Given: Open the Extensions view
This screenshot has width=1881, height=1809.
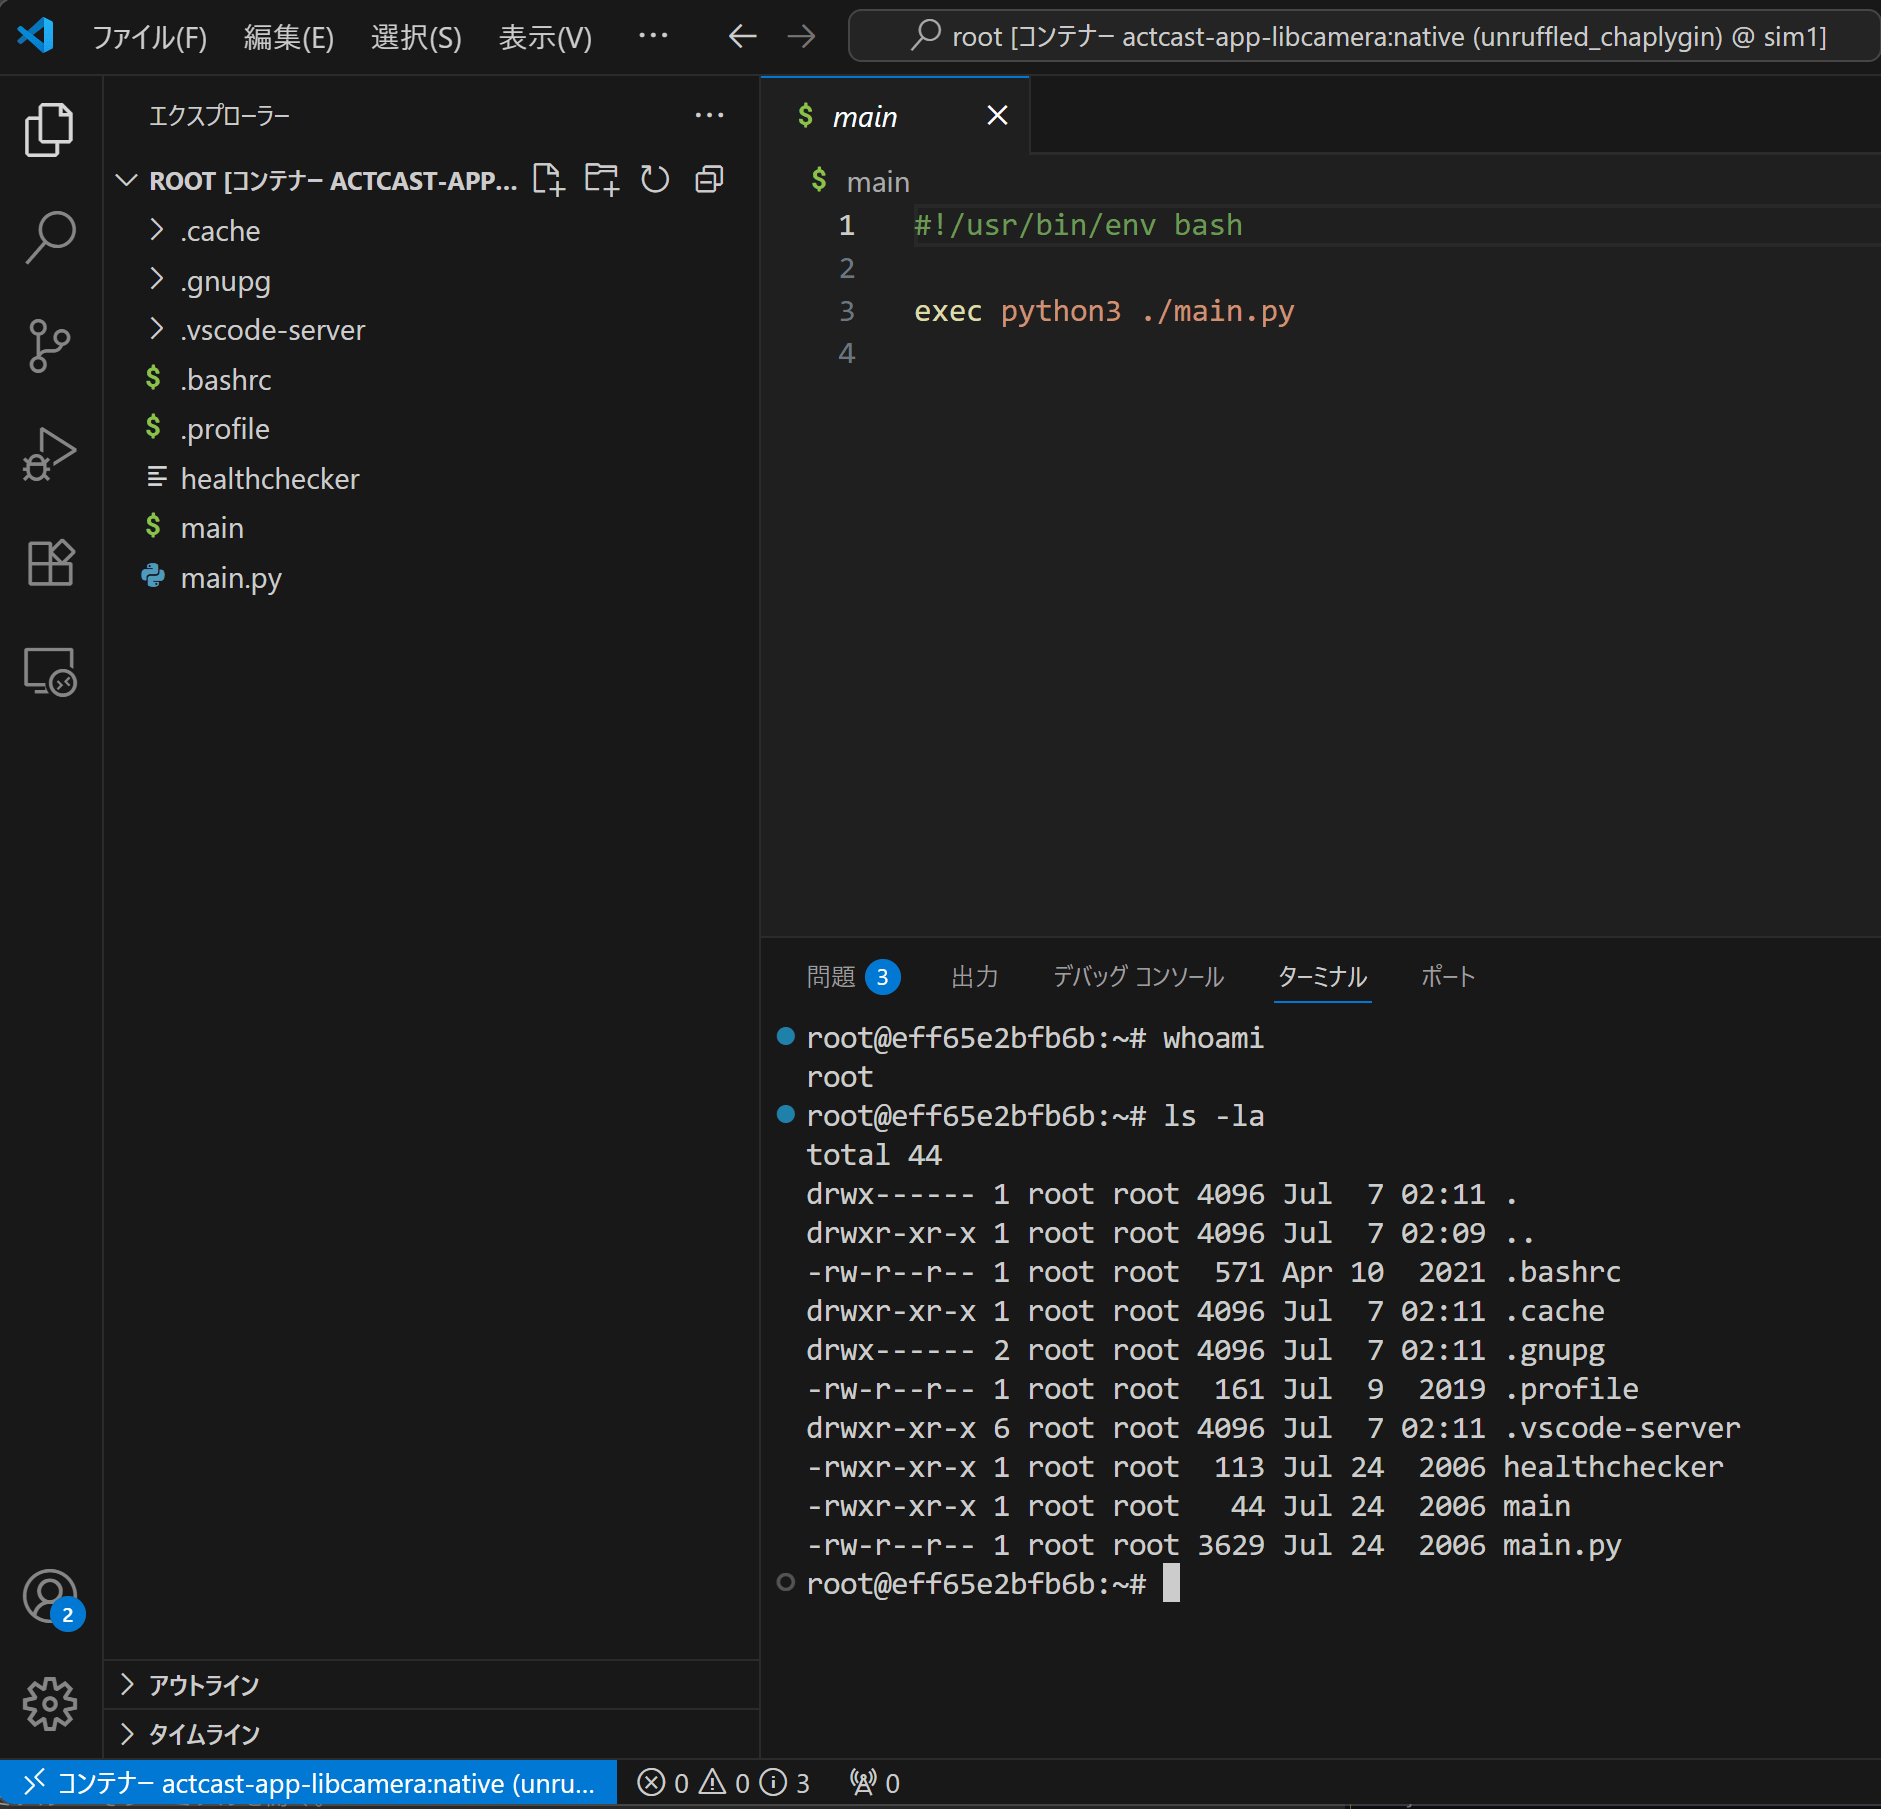Looking at the screenshot, I should tap(49, 562).
